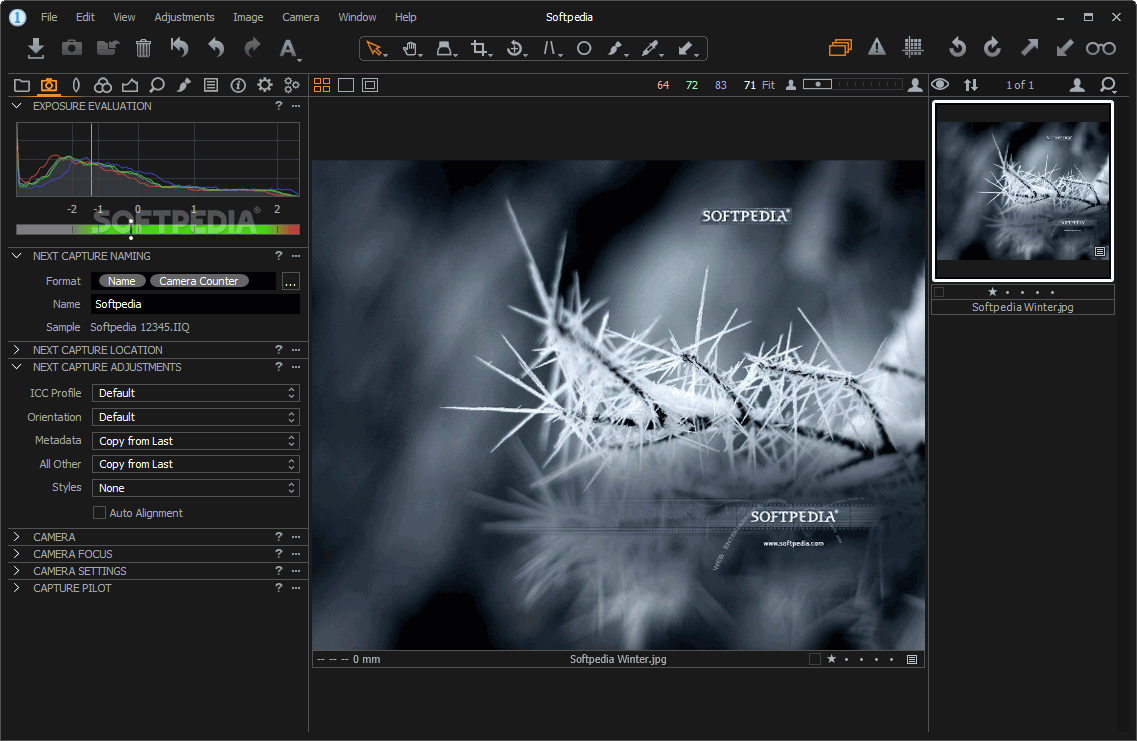Click the browser sort arrows icon
Screen dimensions: 1137x741
[x=970, y=85]
